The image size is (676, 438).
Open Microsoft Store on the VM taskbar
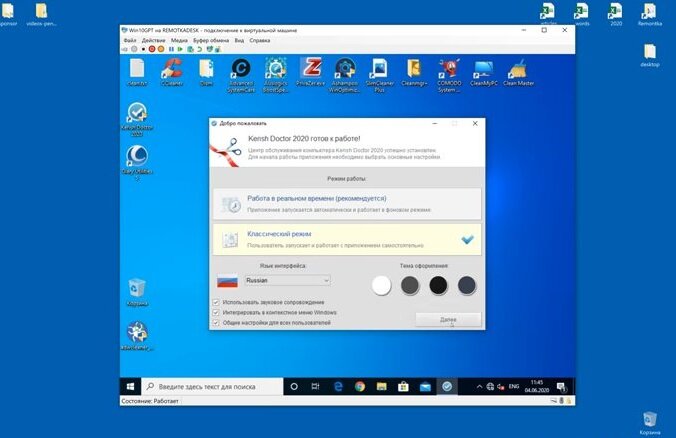(x=404, y=387)
